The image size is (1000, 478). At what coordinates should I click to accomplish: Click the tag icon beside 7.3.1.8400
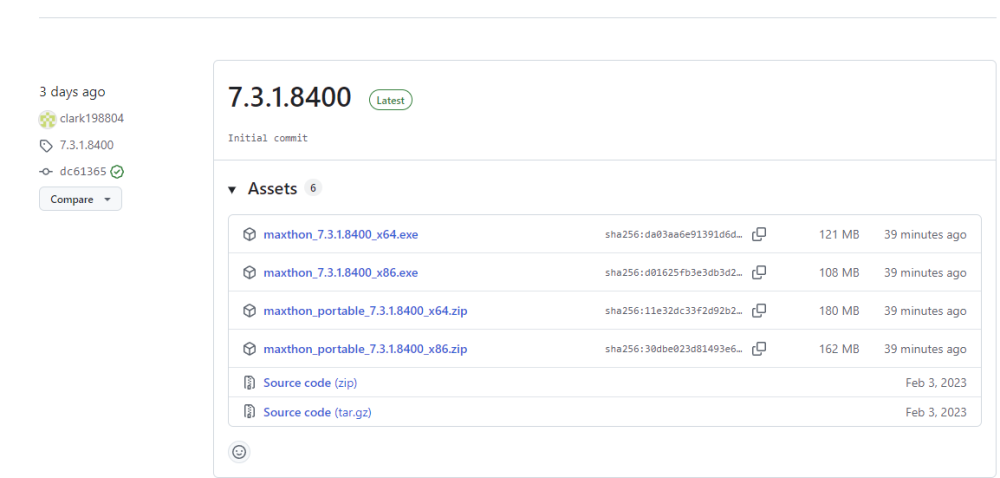click(x=46, y=146)
